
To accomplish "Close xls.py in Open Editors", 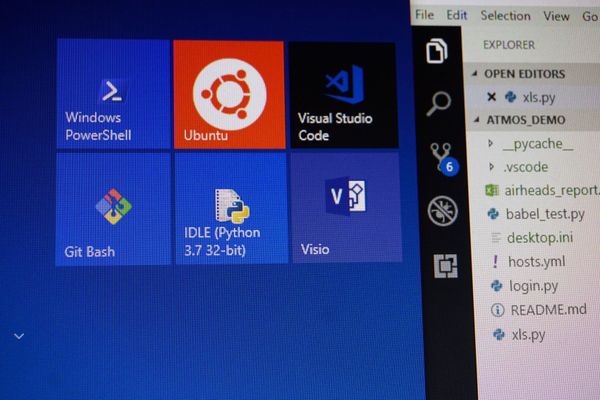I will pos(491,97).
